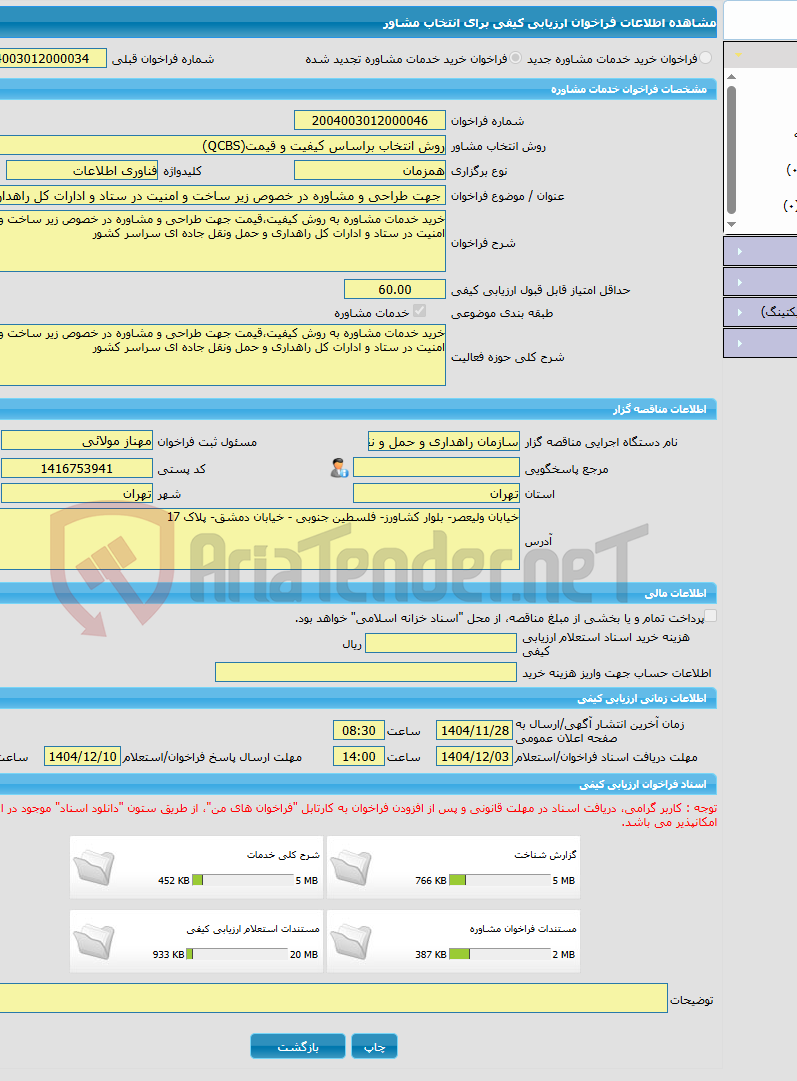The image size is (797, 1081).
Task: Expand the fourth purple sidebar panel arrow
Action: coord(740,343)
